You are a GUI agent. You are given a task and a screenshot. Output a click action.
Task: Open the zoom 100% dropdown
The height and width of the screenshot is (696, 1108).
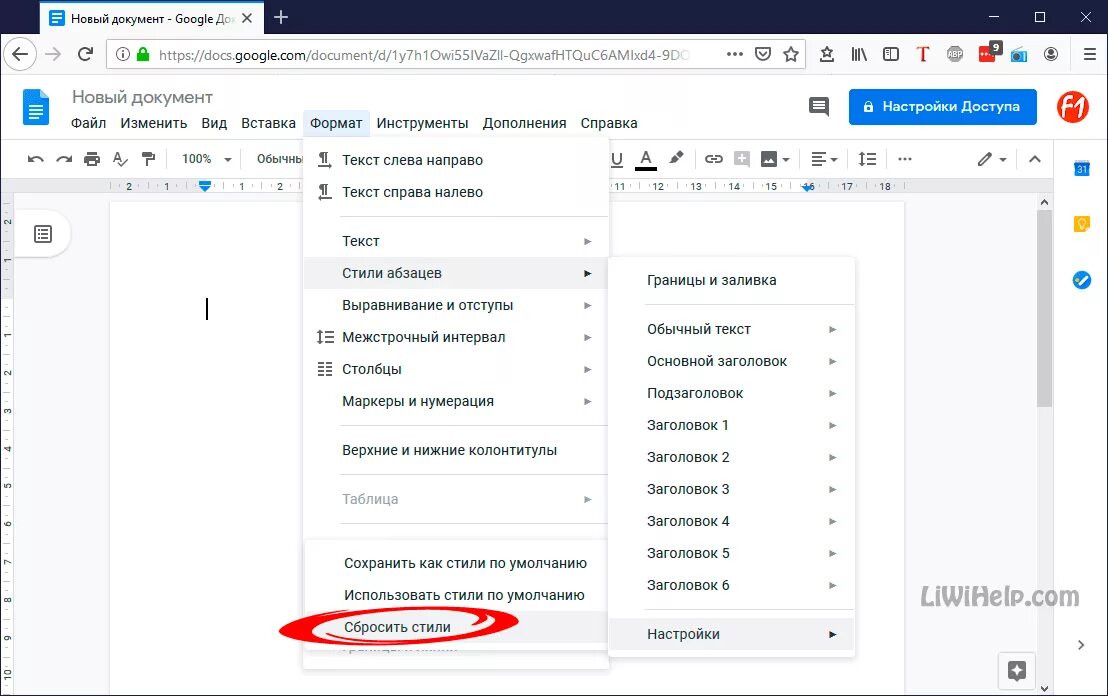click(x=206, y=159)
